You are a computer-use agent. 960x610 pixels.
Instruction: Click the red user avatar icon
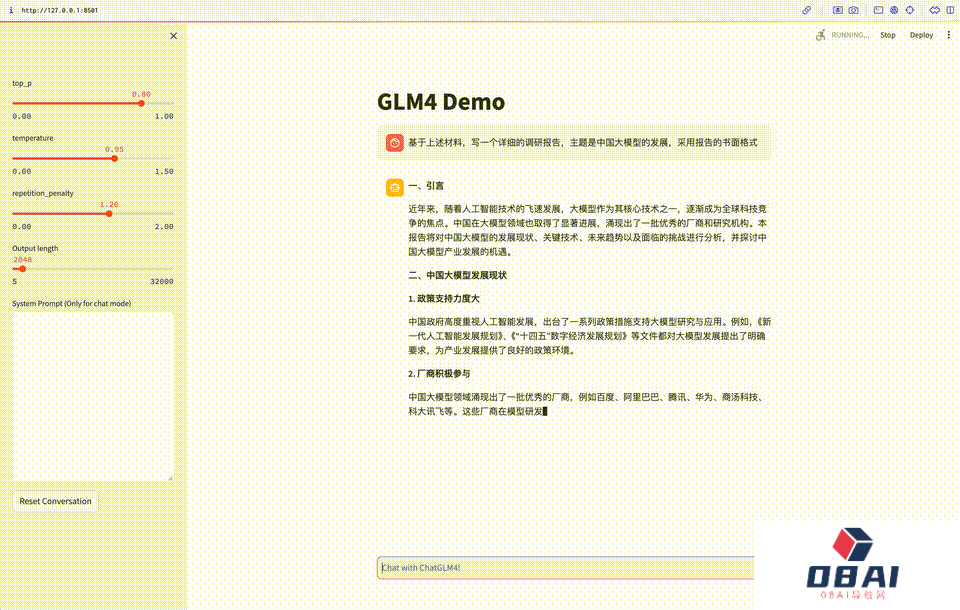pyautogui.click(x=395, y=143)
